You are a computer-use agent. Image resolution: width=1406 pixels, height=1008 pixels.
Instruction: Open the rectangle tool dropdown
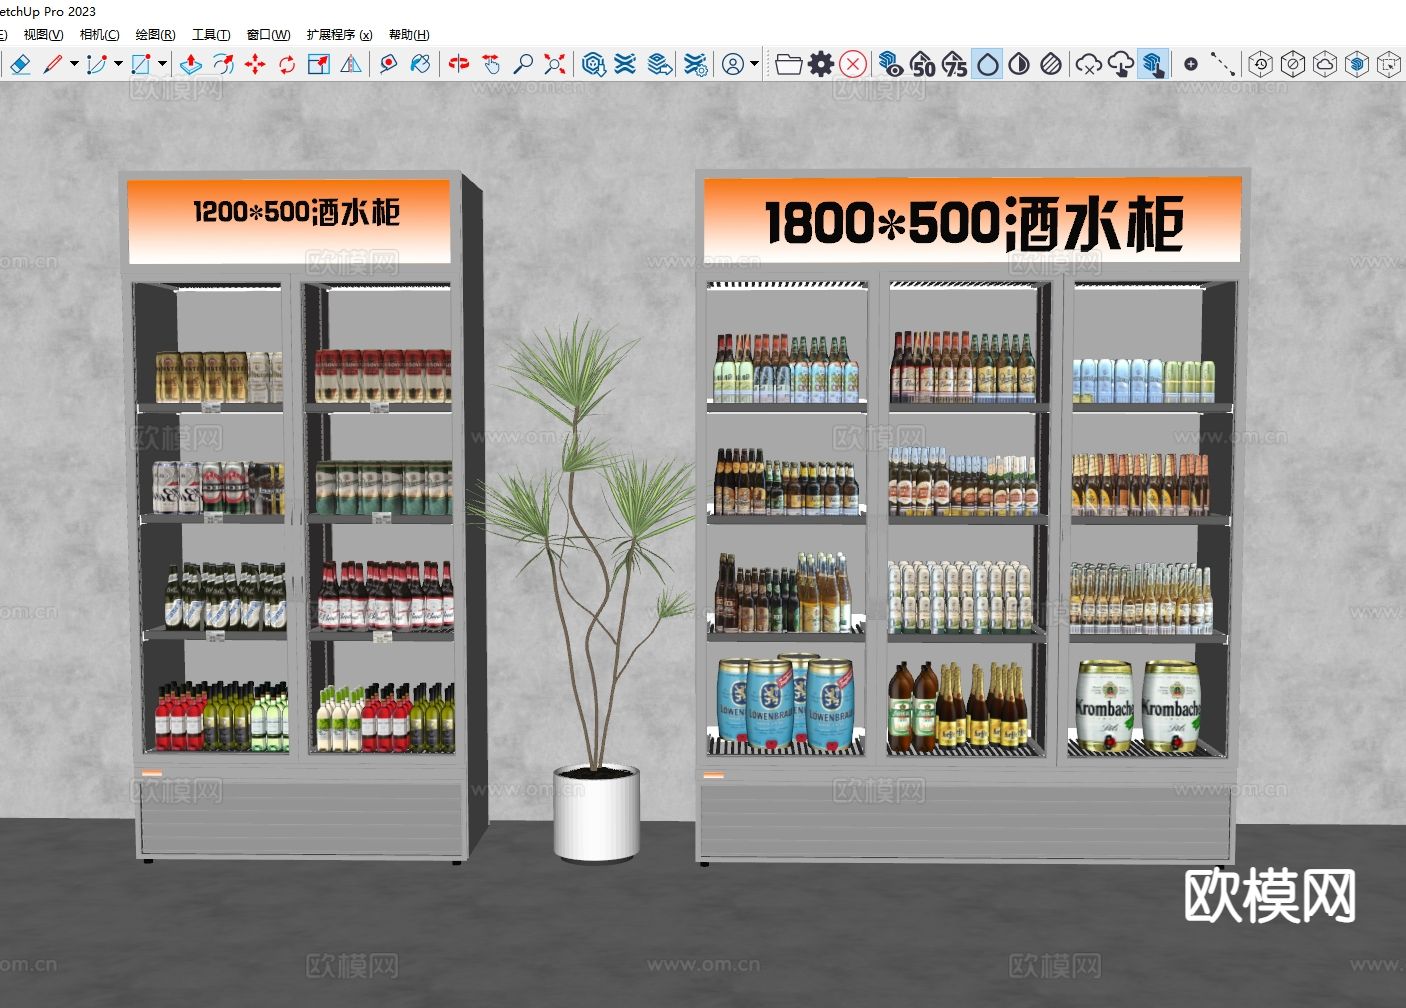[x=162, y=63]
